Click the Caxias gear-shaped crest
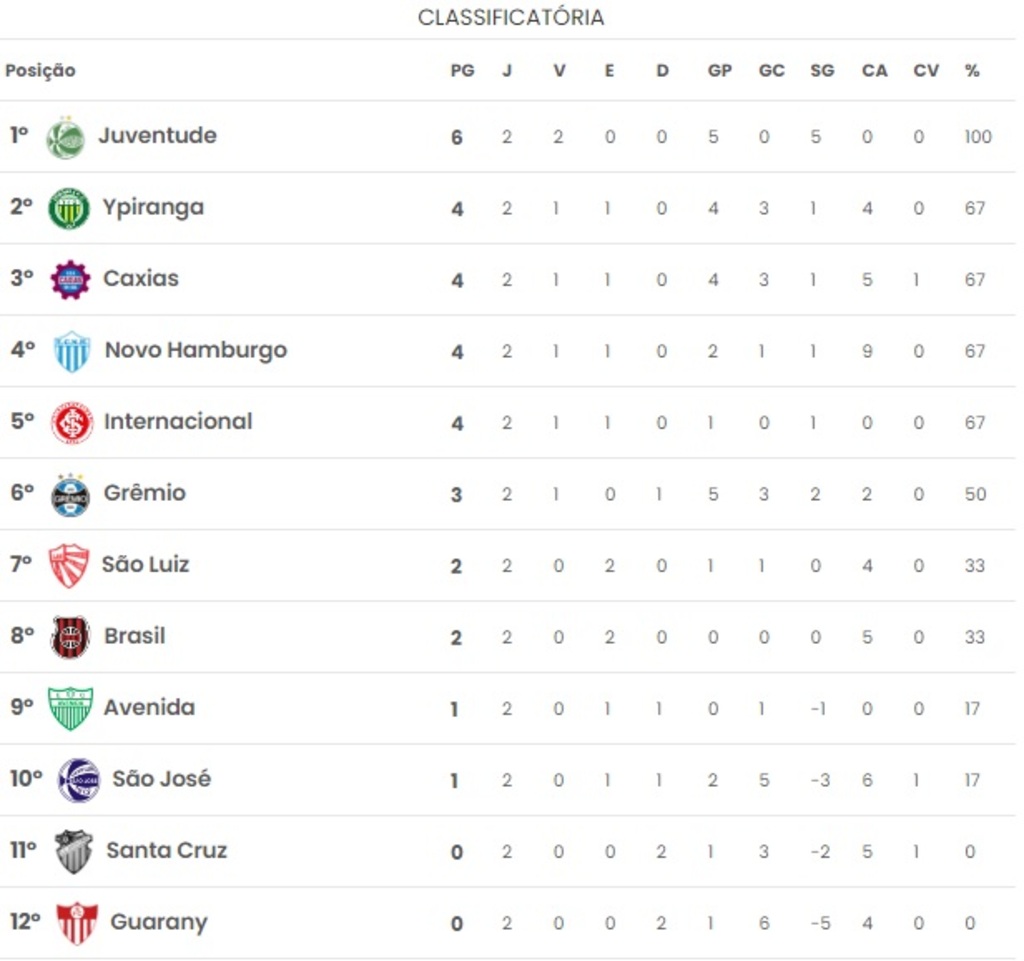Image resolution: width=1024 pixels, height=961 pixels. (x=70, y=279)
